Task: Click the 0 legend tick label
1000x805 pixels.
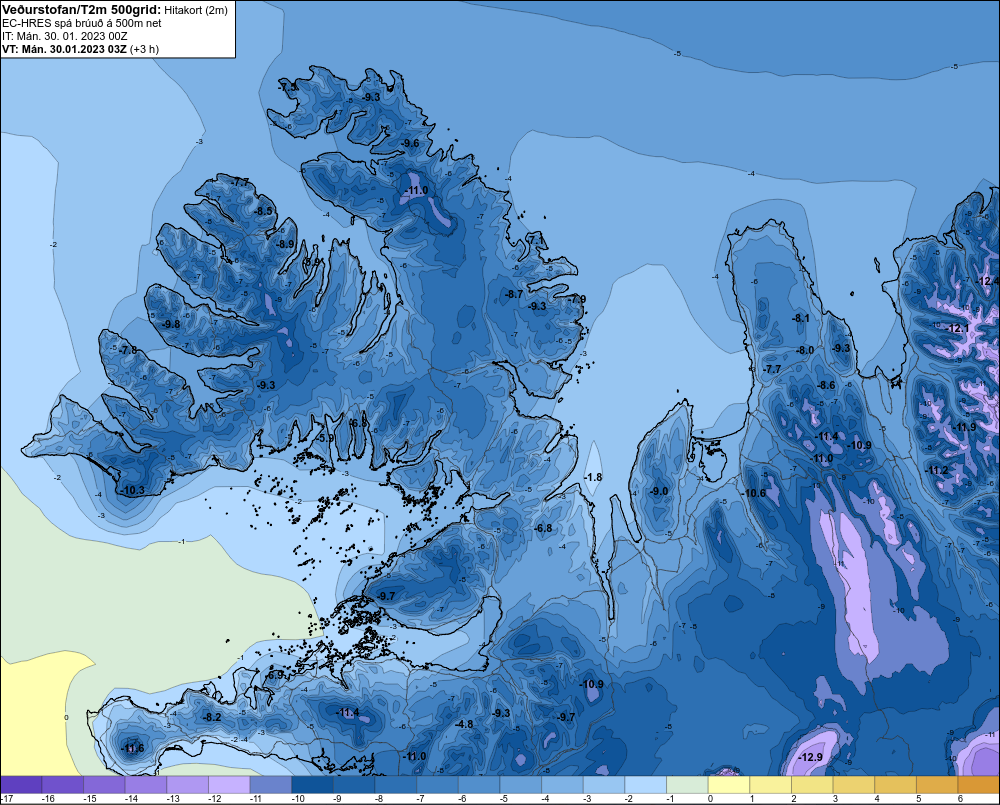Action: 710,799
